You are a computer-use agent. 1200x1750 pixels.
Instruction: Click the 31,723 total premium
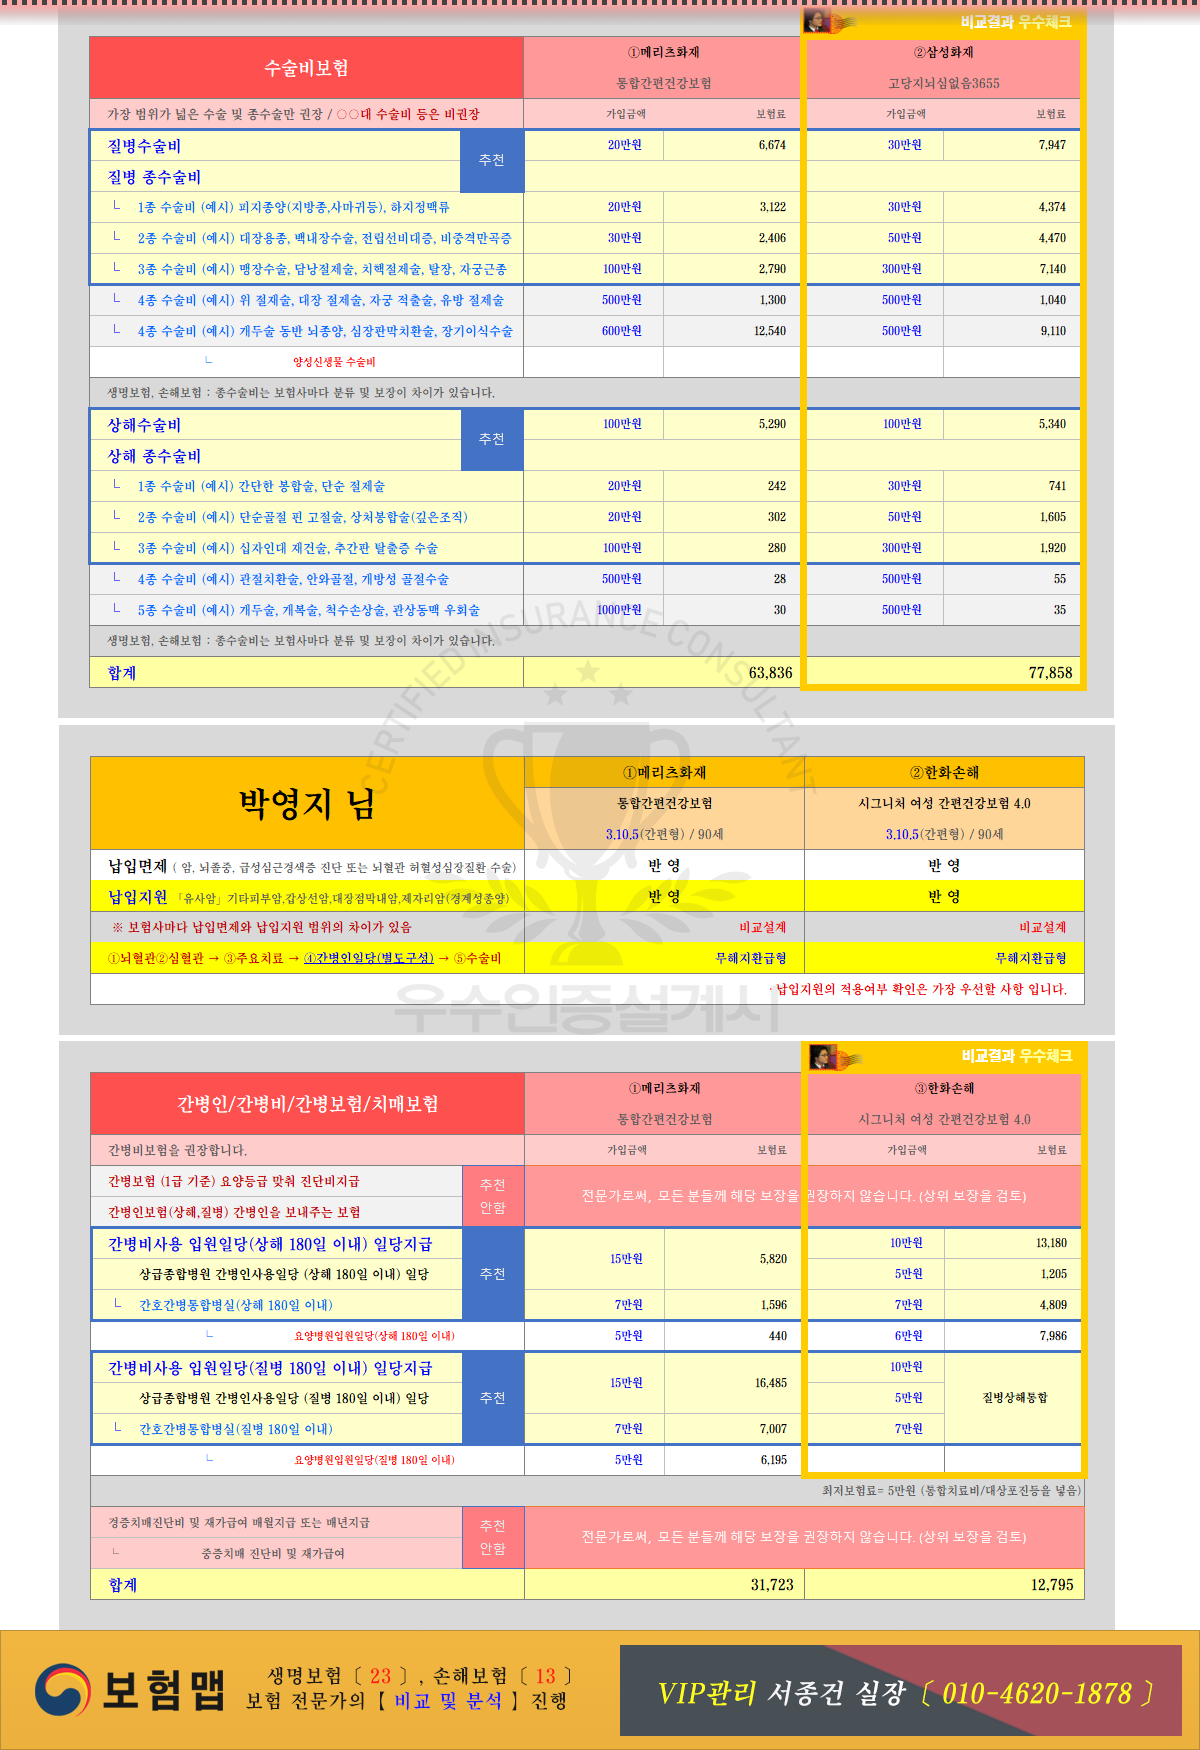tap(772, 1585)
